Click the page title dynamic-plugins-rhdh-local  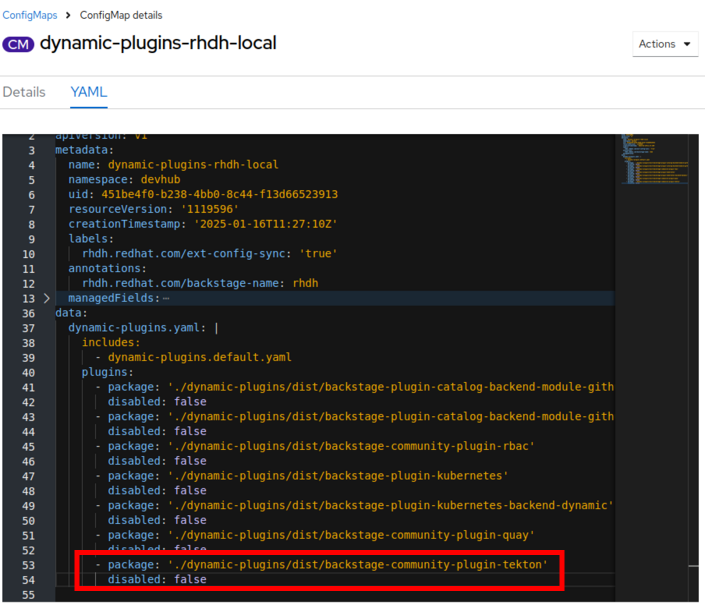pos(158,44)
